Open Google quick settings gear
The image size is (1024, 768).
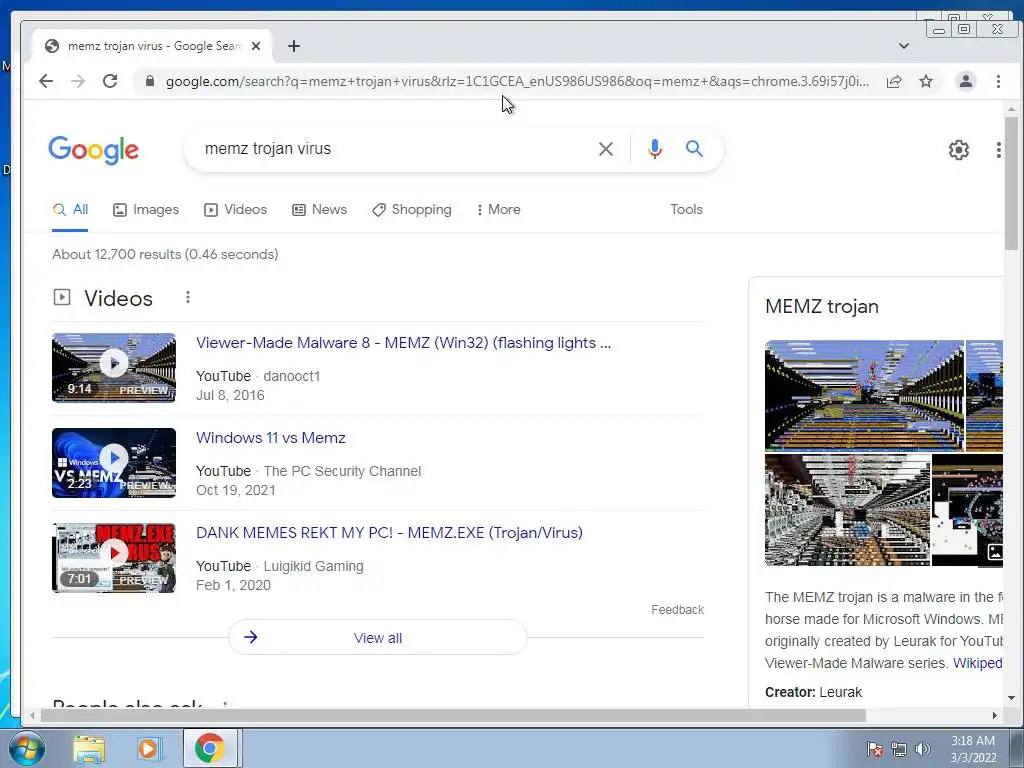(x=958, y=150)
